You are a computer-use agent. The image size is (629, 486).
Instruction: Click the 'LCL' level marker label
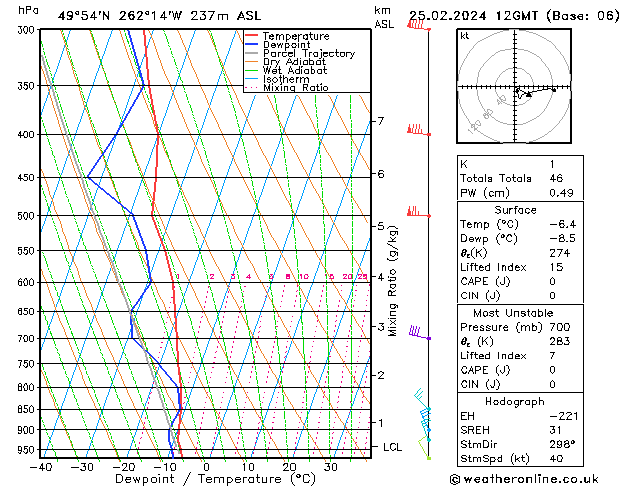click(x=392, y=447)
